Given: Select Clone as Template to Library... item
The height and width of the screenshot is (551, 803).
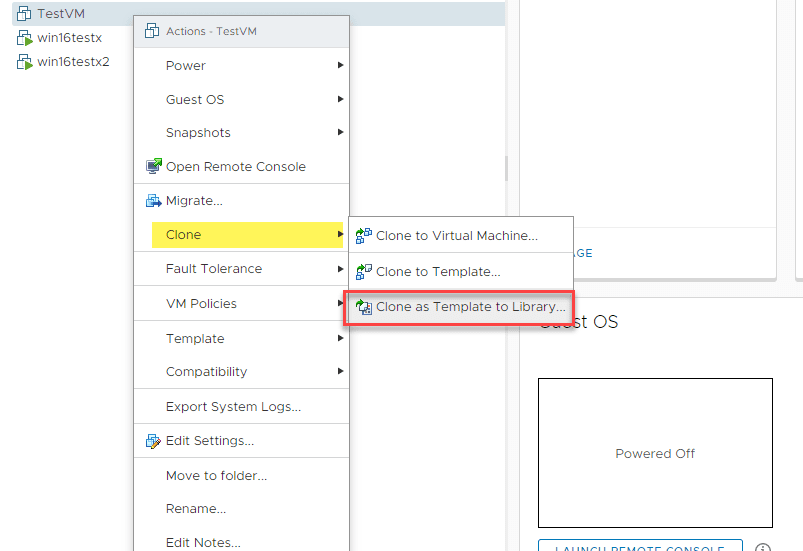Looking at the screenshot, I should click(459, 307).
